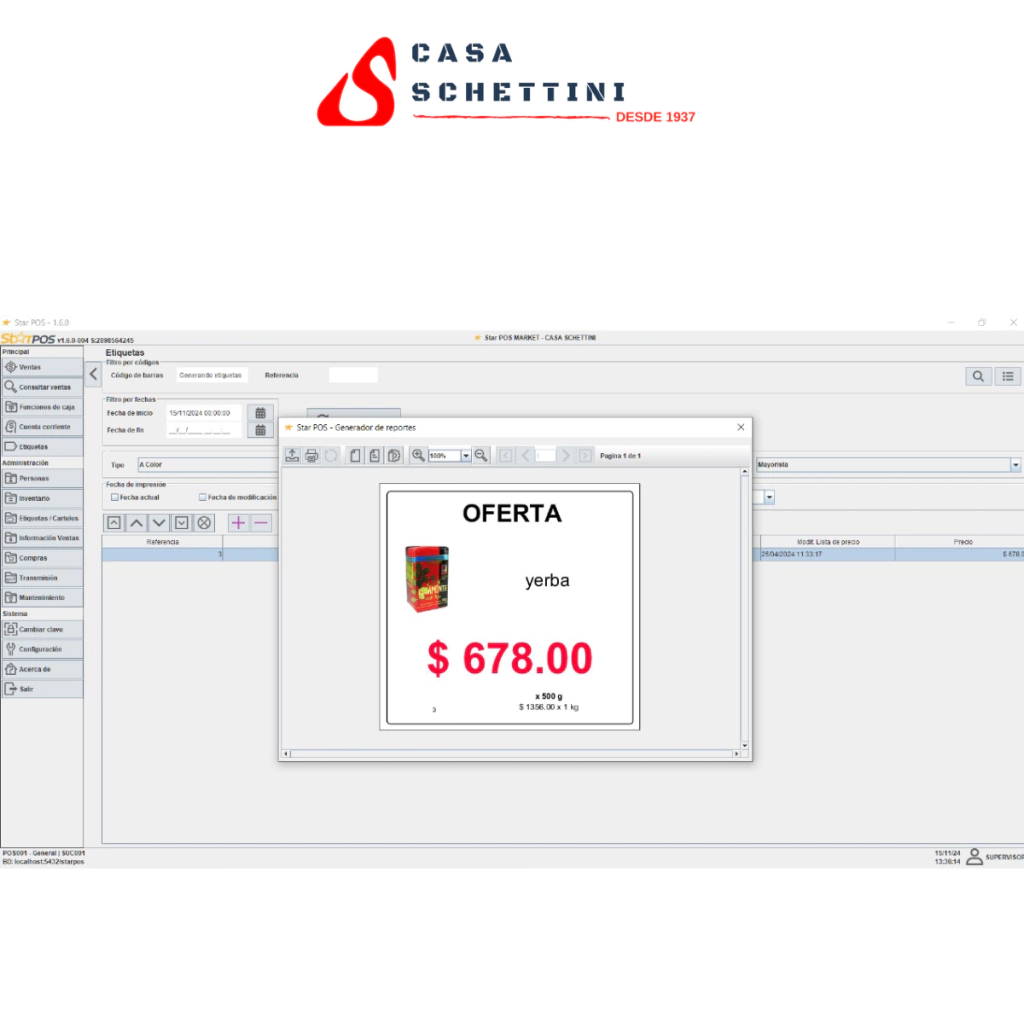Collapse the sidebar with the back arrow

pyautogui.click(x=93, y=374)
